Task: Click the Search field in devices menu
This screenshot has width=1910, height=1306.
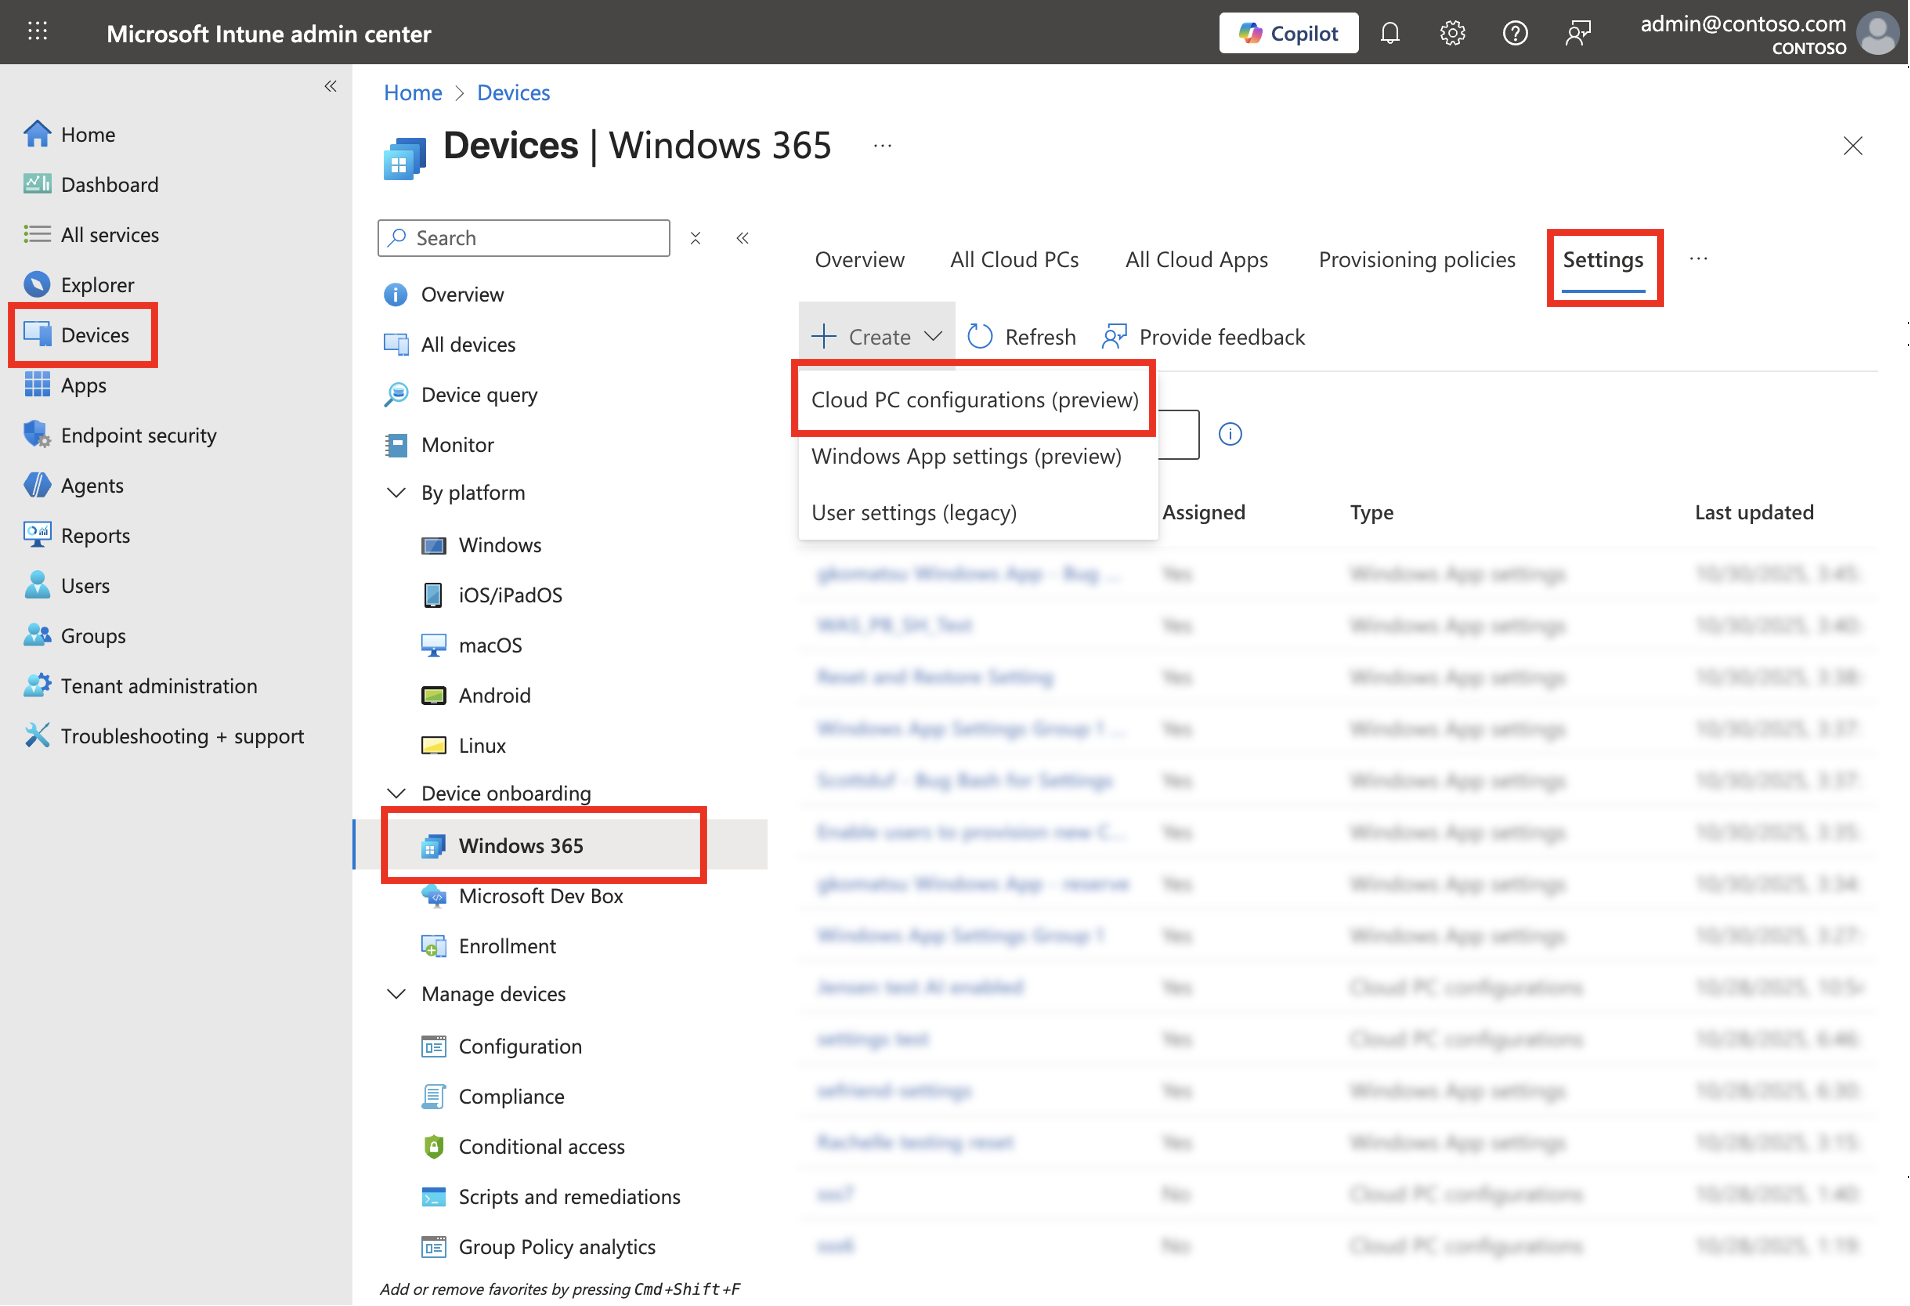Action: [x=524, y=238]
